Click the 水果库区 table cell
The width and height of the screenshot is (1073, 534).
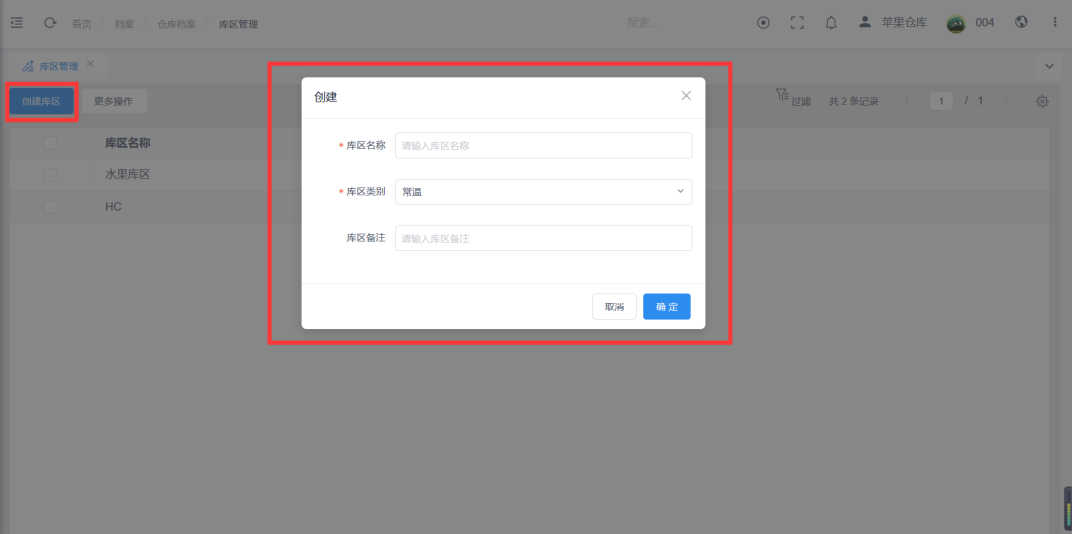(x=127, y=175)
